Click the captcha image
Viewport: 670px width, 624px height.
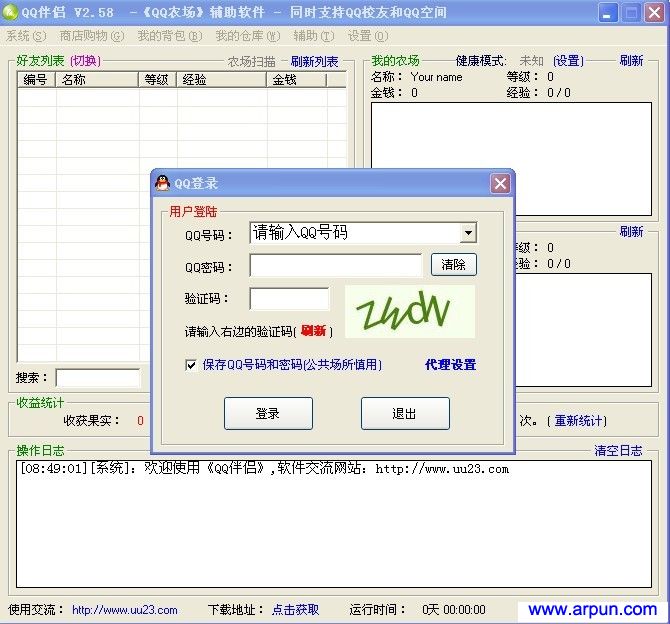point(409,312)
